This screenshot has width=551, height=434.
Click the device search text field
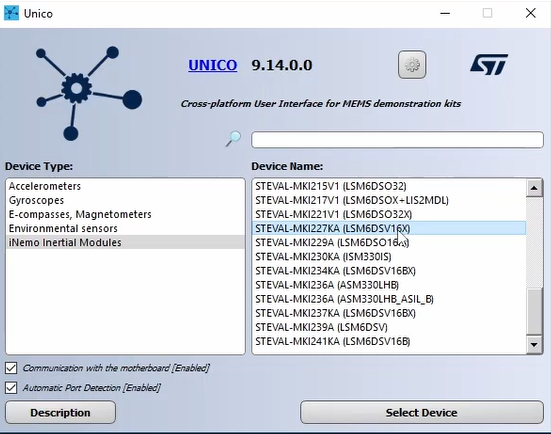point(397,140)
